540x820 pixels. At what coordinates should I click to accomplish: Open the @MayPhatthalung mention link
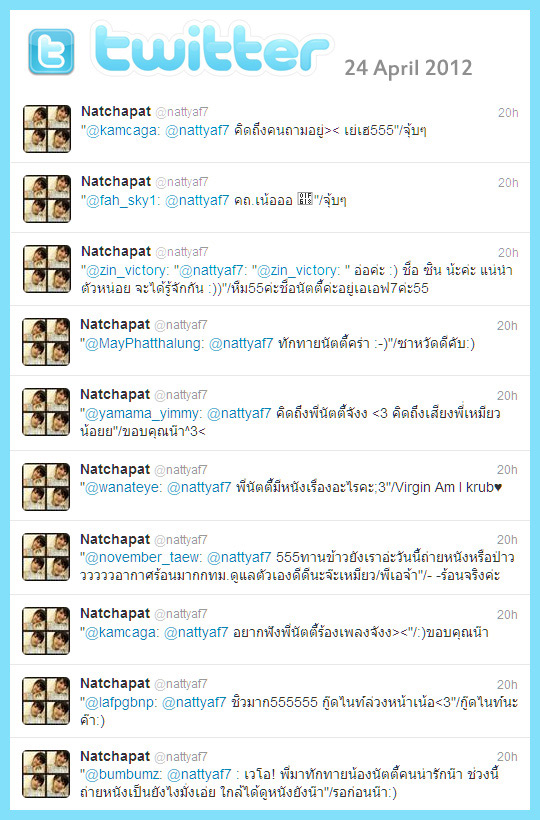coord(144,344)
